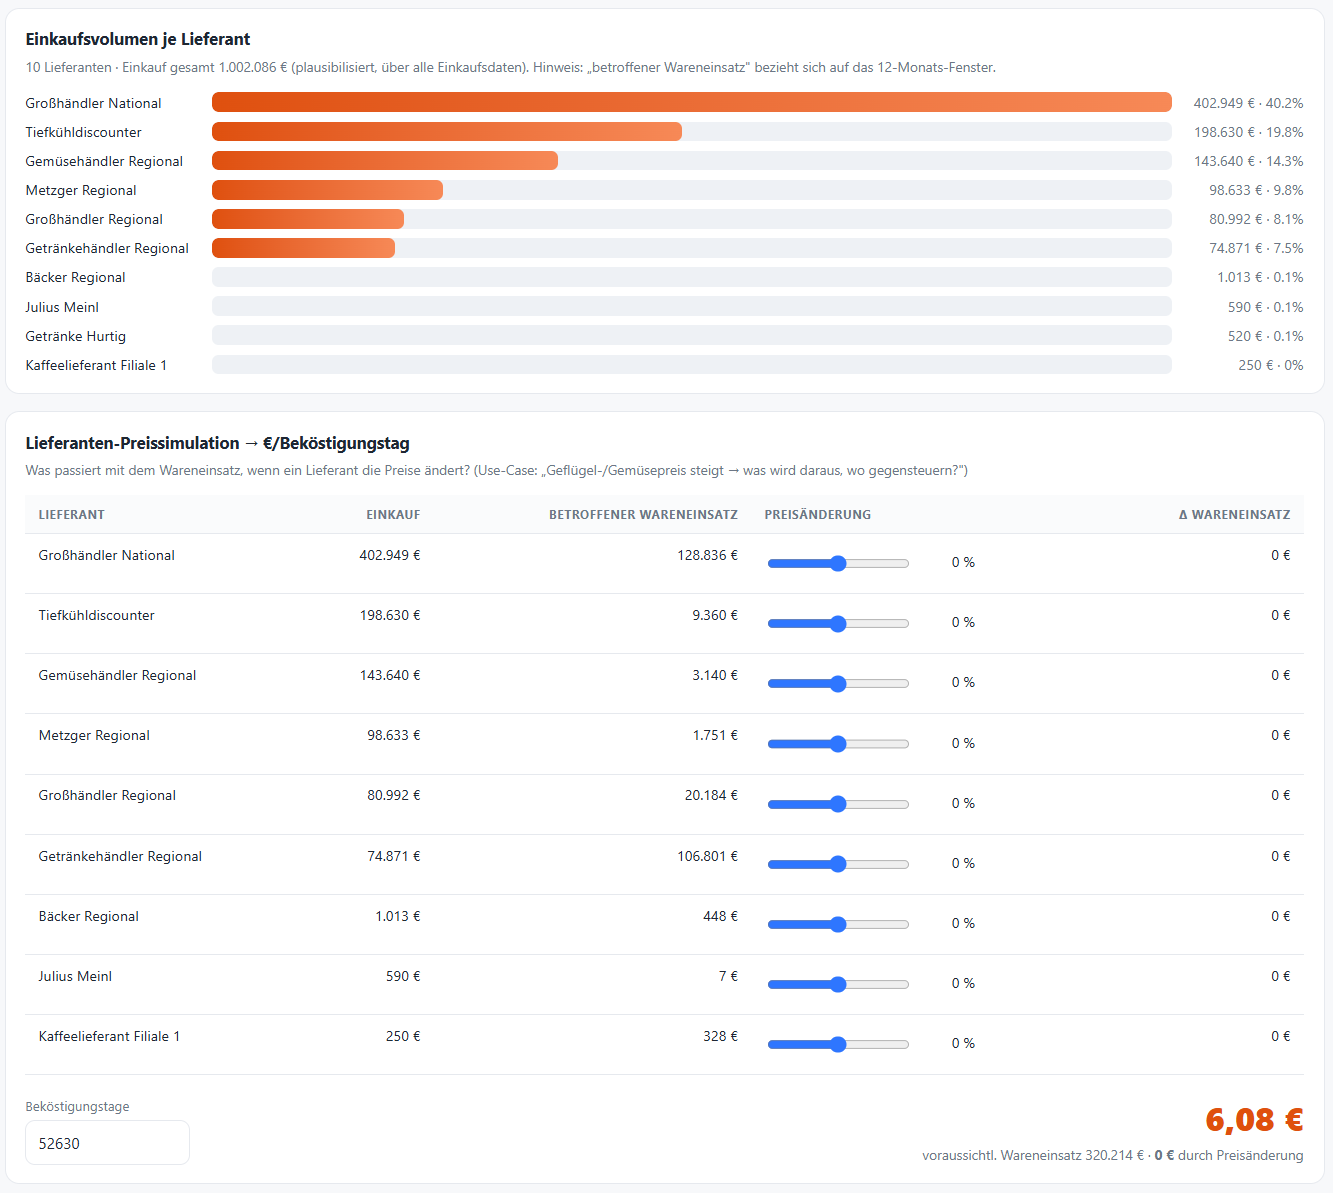Click "Gemüsehändler Regional" in the simulation table
The image size is (1333, 1193).
point(118,675)
